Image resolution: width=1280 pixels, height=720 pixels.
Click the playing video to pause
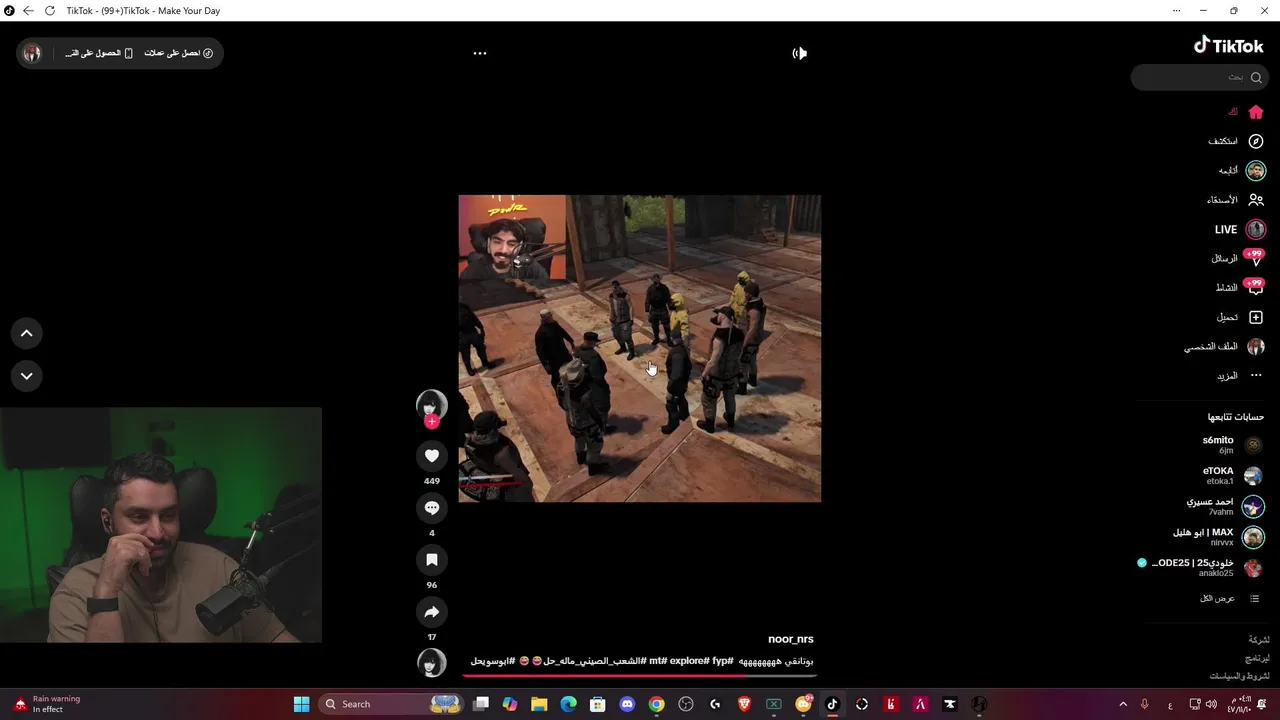[640, 348]
